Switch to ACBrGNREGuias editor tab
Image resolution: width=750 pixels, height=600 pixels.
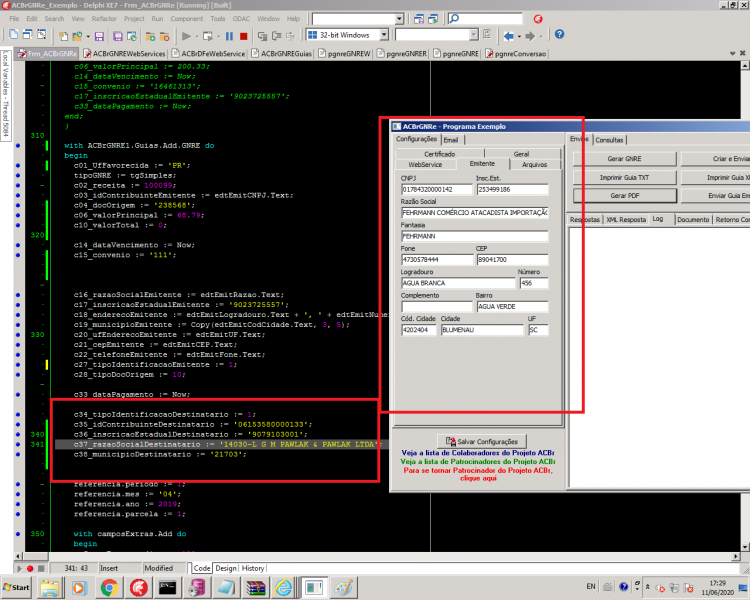pyautogui.click(x=282, y=54)
